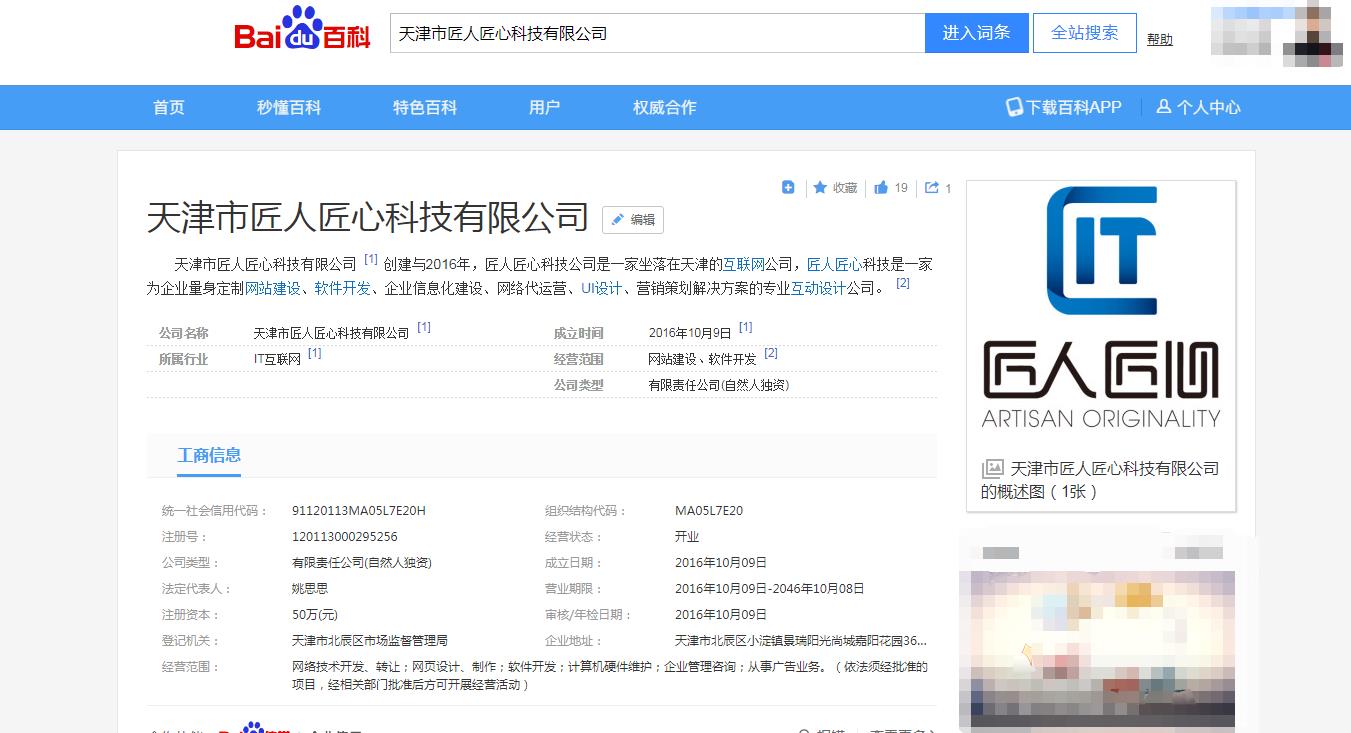
Task: Select 登记机关 value 天津市北辰区市场监督管理局
Action: pos(370,641)
